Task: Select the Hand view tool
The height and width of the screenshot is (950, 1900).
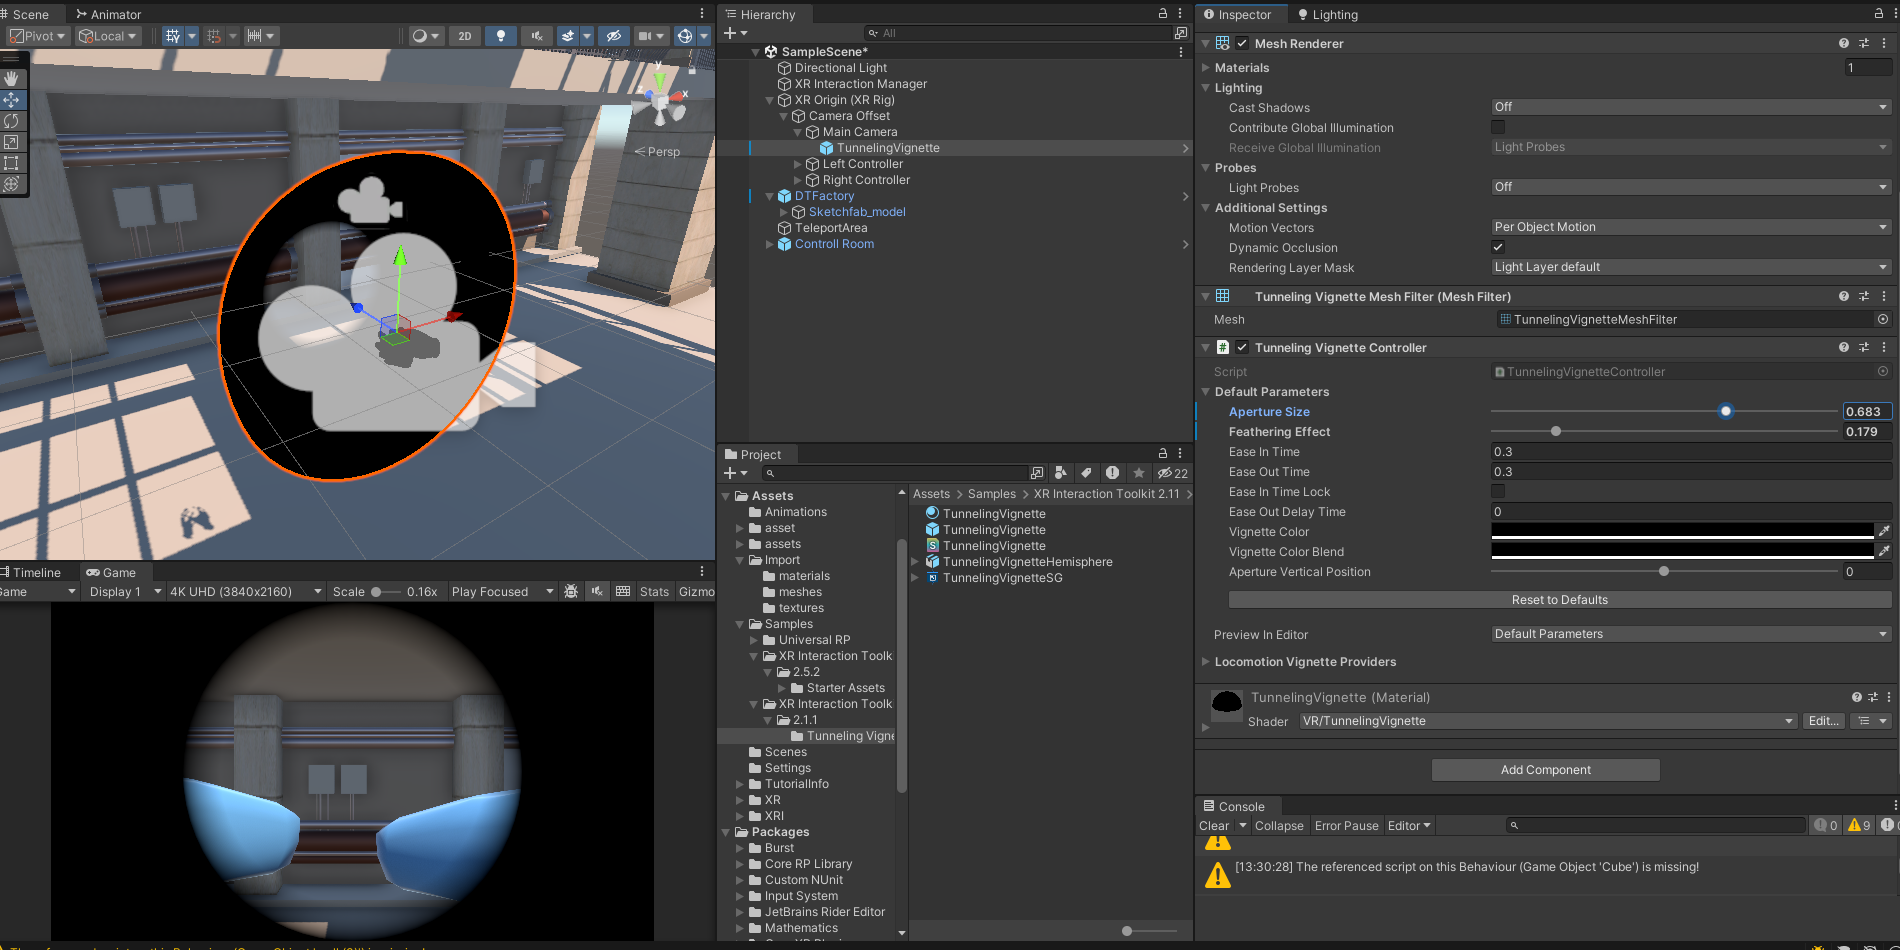Action: click(11, 78)
